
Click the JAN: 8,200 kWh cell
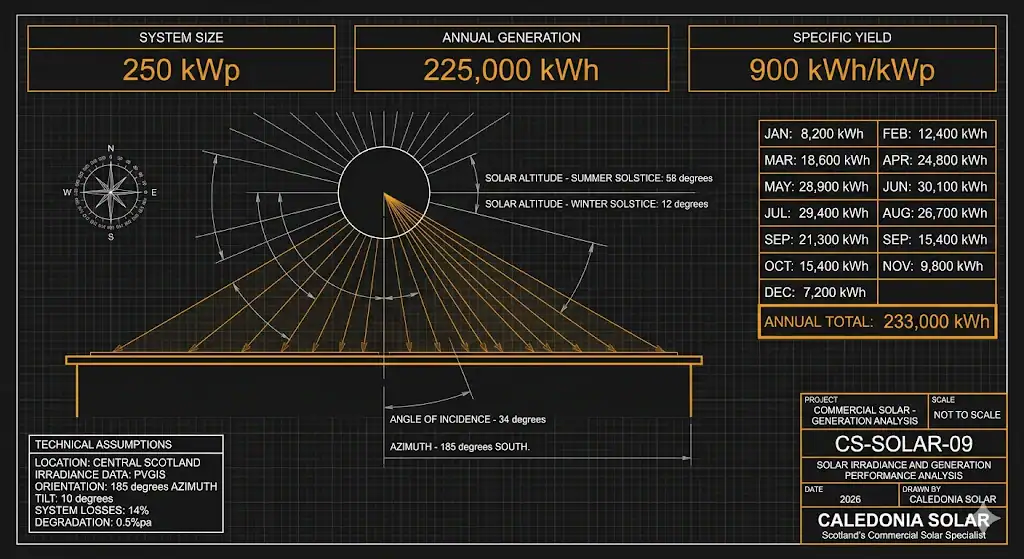[x=818, y=134]
